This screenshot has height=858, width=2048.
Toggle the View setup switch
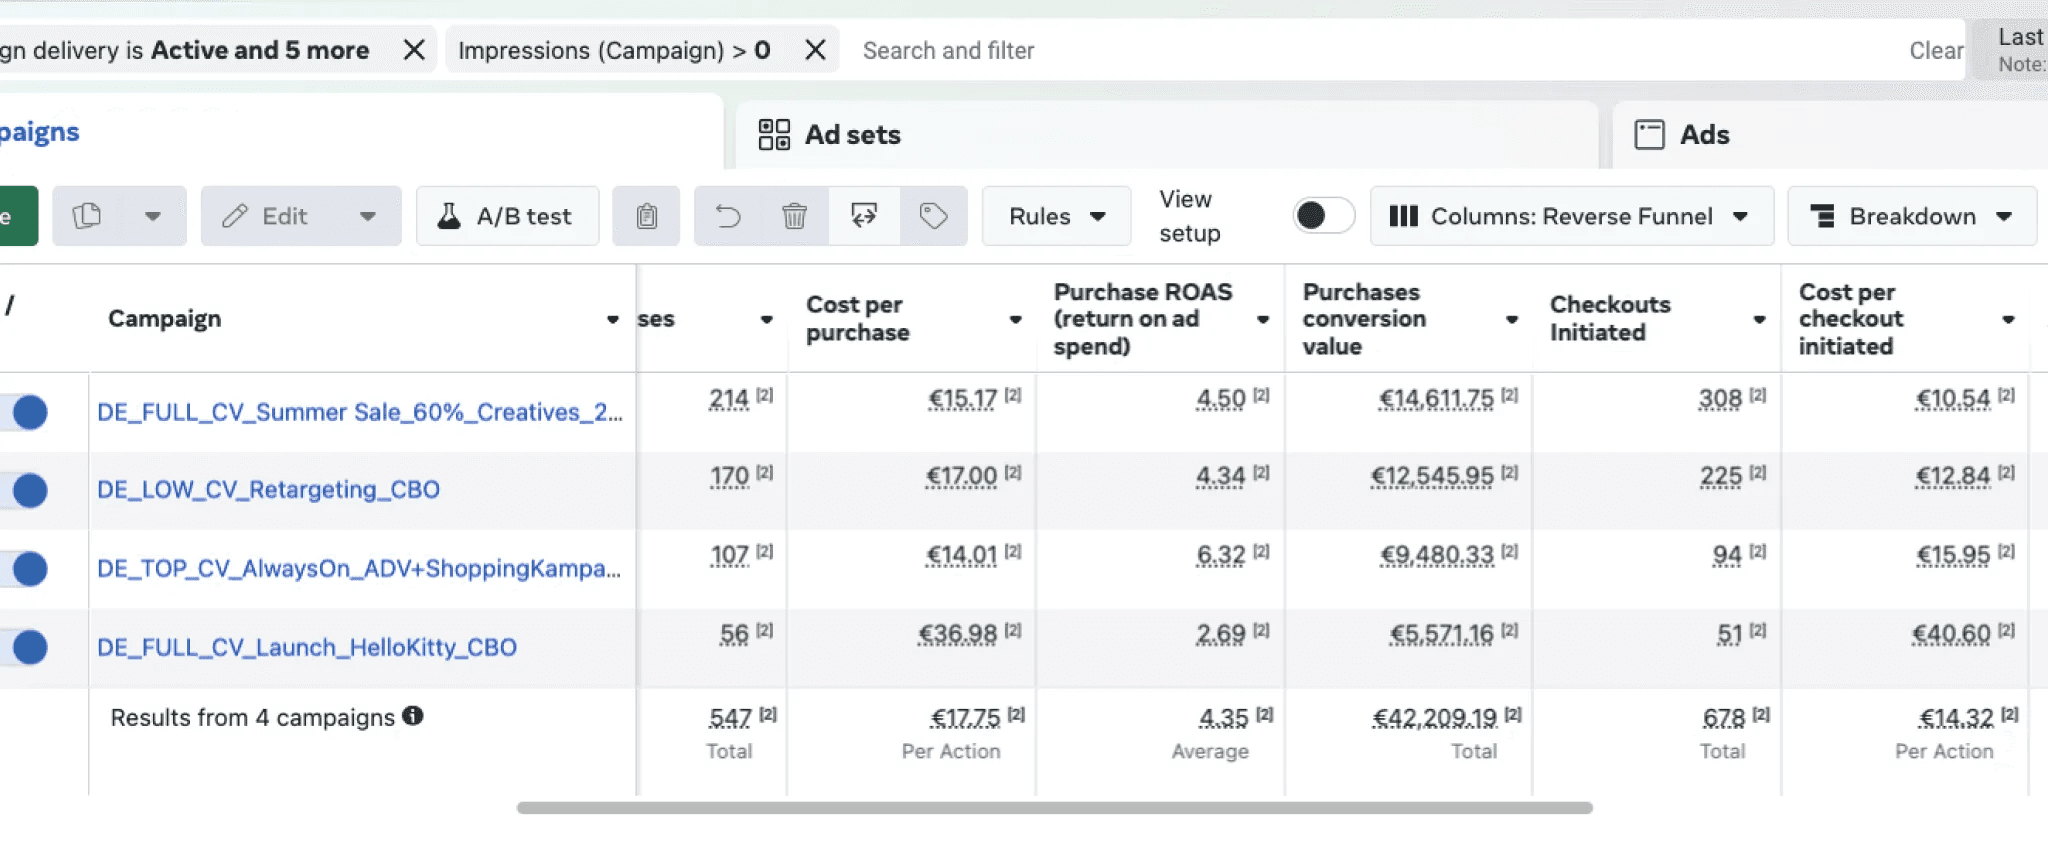(1322, 216)
